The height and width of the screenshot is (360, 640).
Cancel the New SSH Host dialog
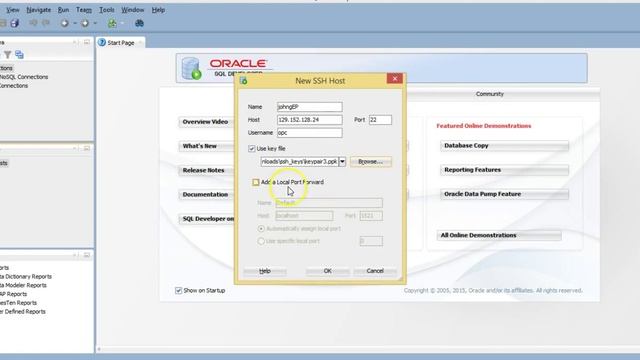coord(375,271)
